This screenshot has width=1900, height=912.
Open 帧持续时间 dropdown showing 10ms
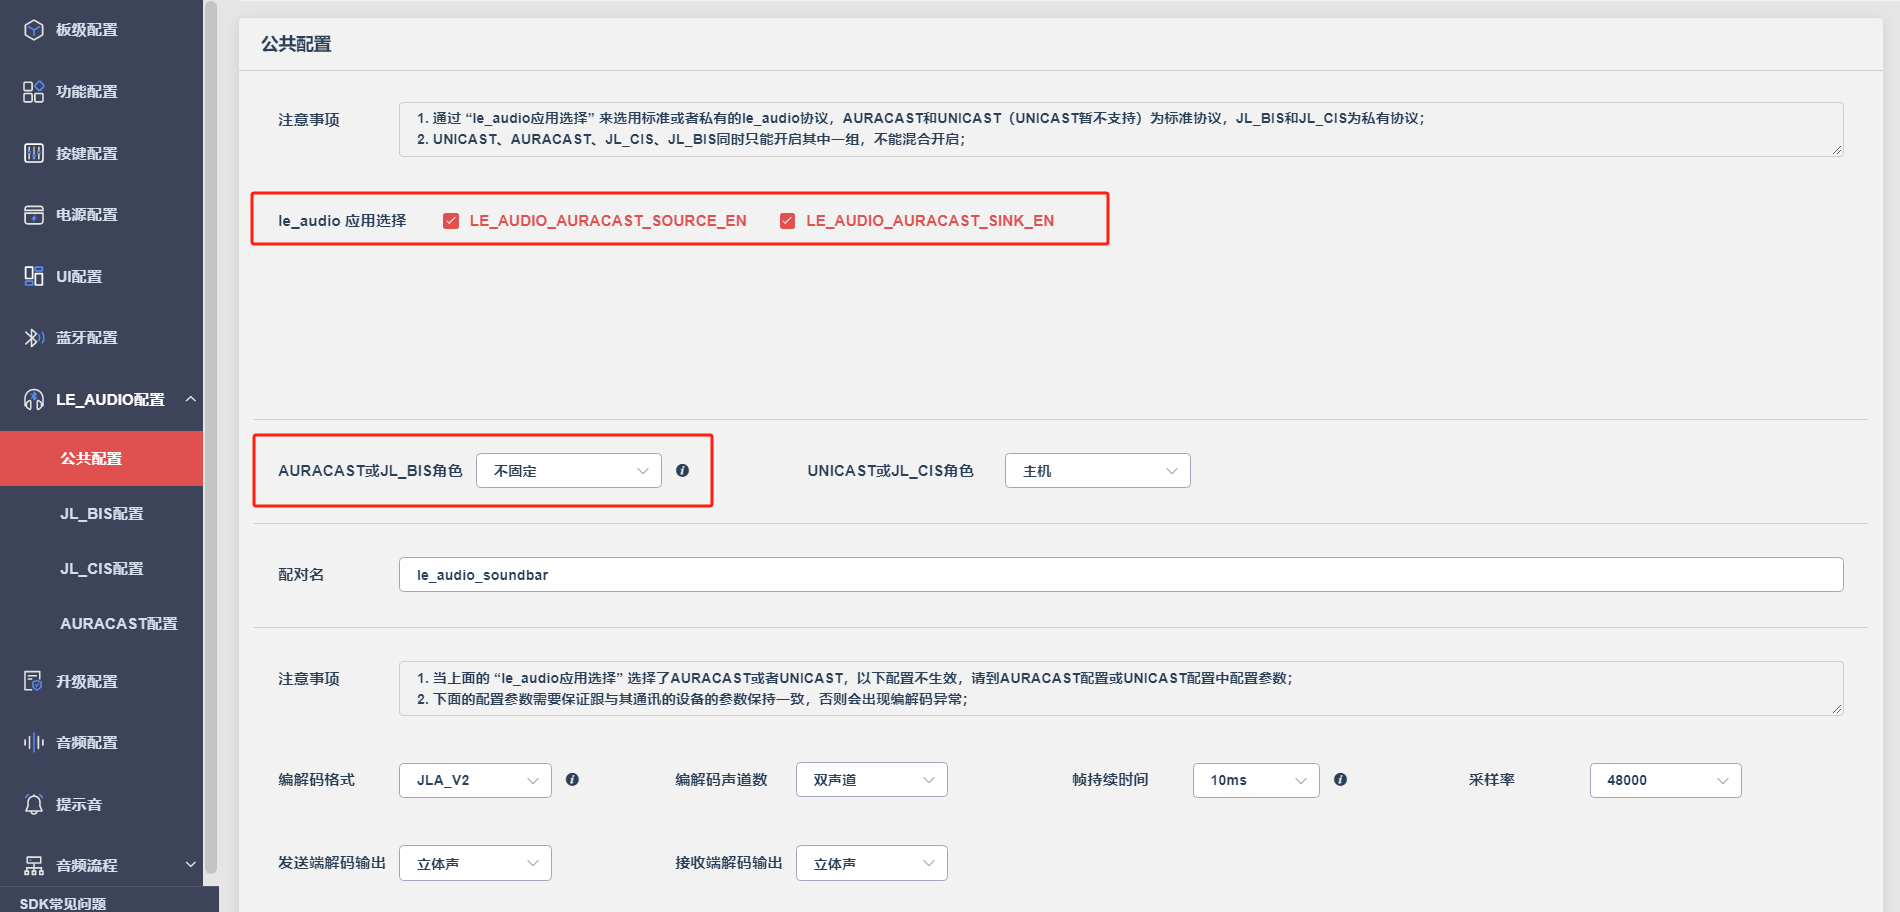1256,780
